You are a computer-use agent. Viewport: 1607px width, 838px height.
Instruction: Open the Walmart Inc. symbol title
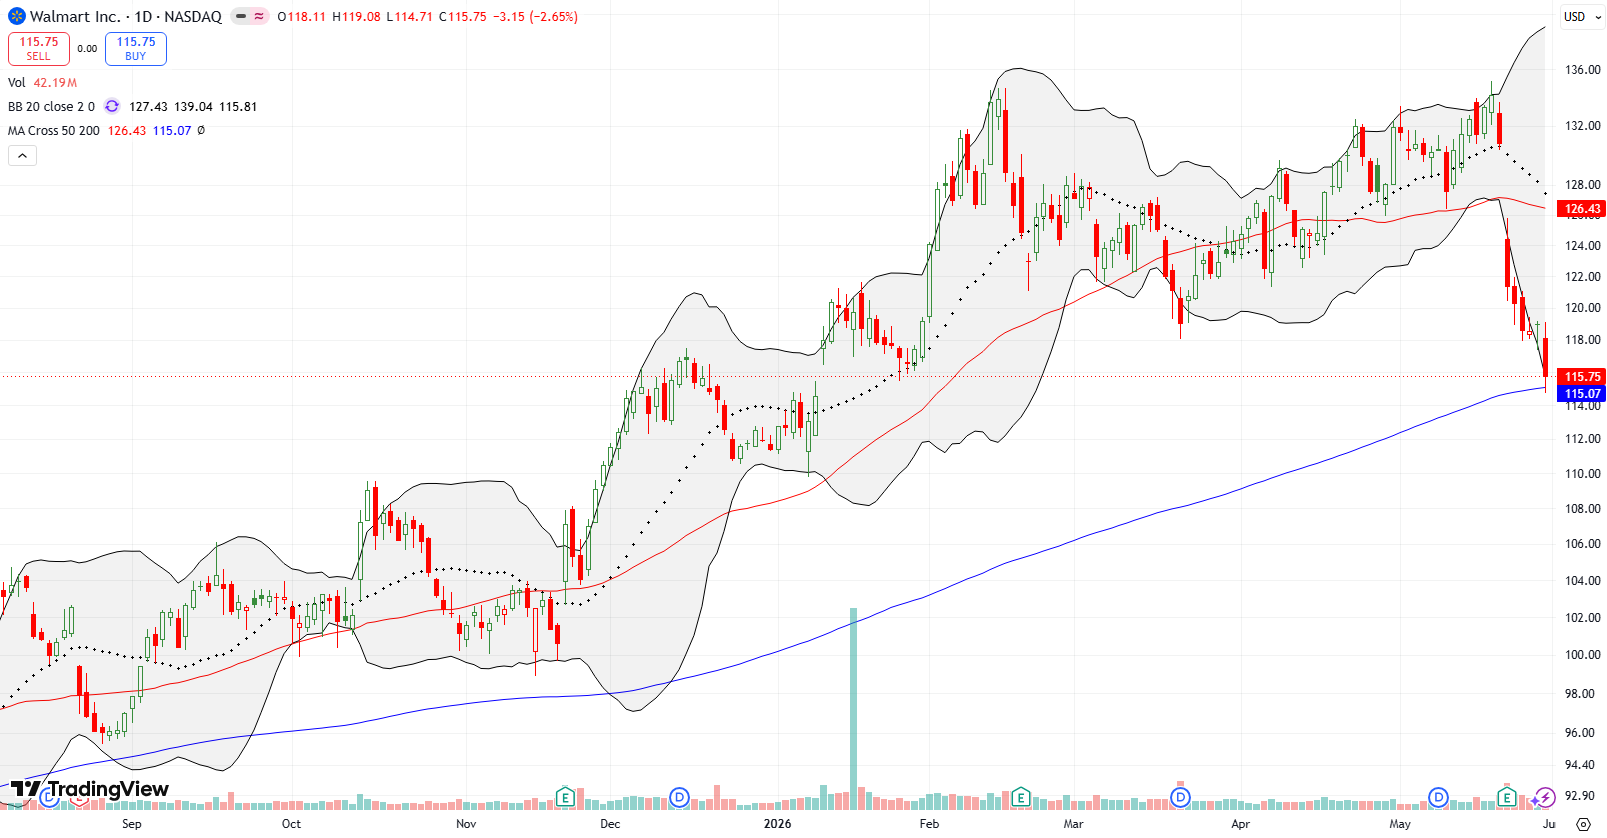coord(126,16)
